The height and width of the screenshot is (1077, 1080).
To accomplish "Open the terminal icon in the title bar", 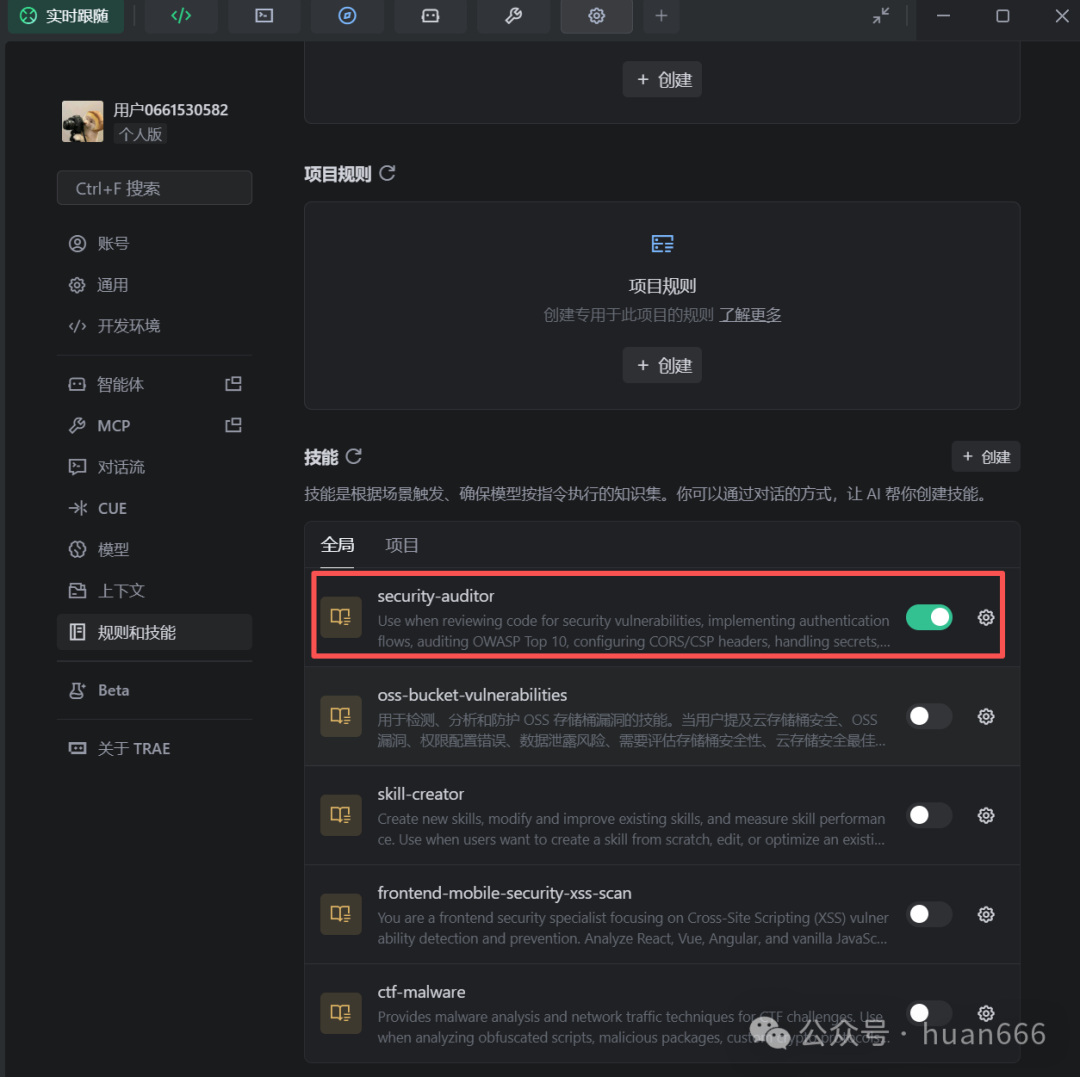I will 264,16.
